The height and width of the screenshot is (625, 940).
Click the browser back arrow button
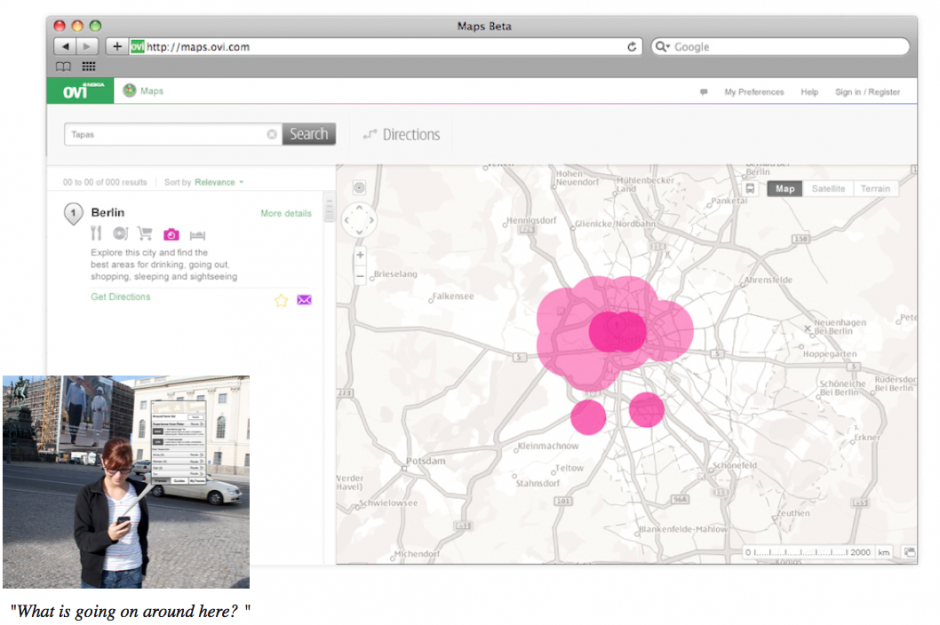click(x=65, y=46)
